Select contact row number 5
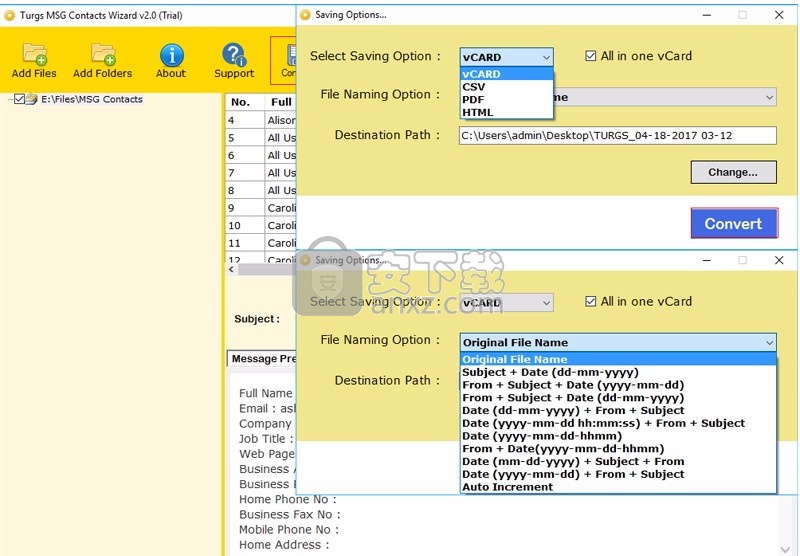Viewport: 800px width, 556px height. 261,137
